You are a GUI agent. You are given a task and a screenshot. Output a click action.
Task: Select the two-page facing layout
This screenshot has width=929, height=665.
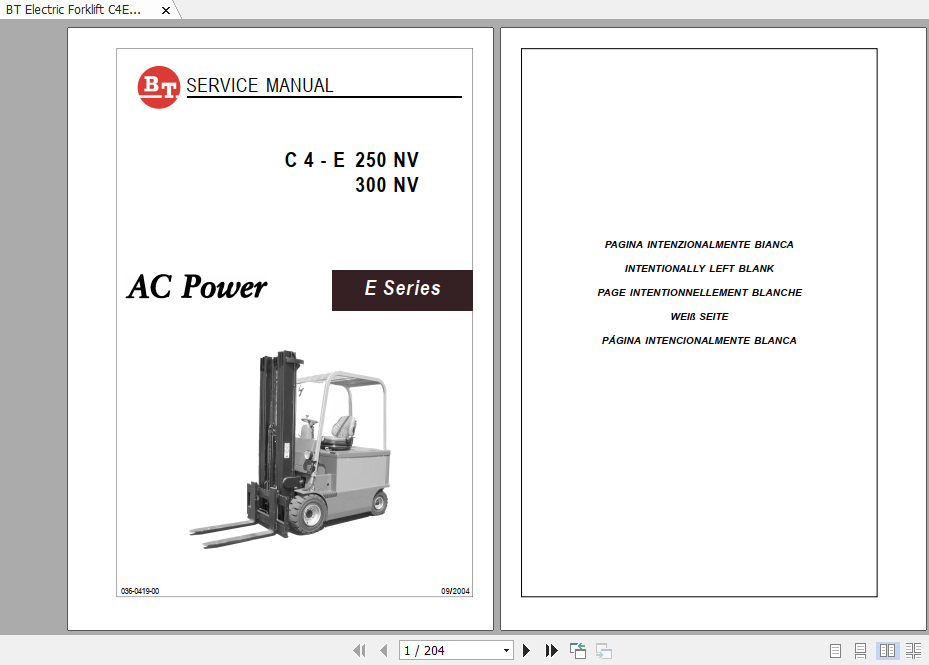(887, 651)
